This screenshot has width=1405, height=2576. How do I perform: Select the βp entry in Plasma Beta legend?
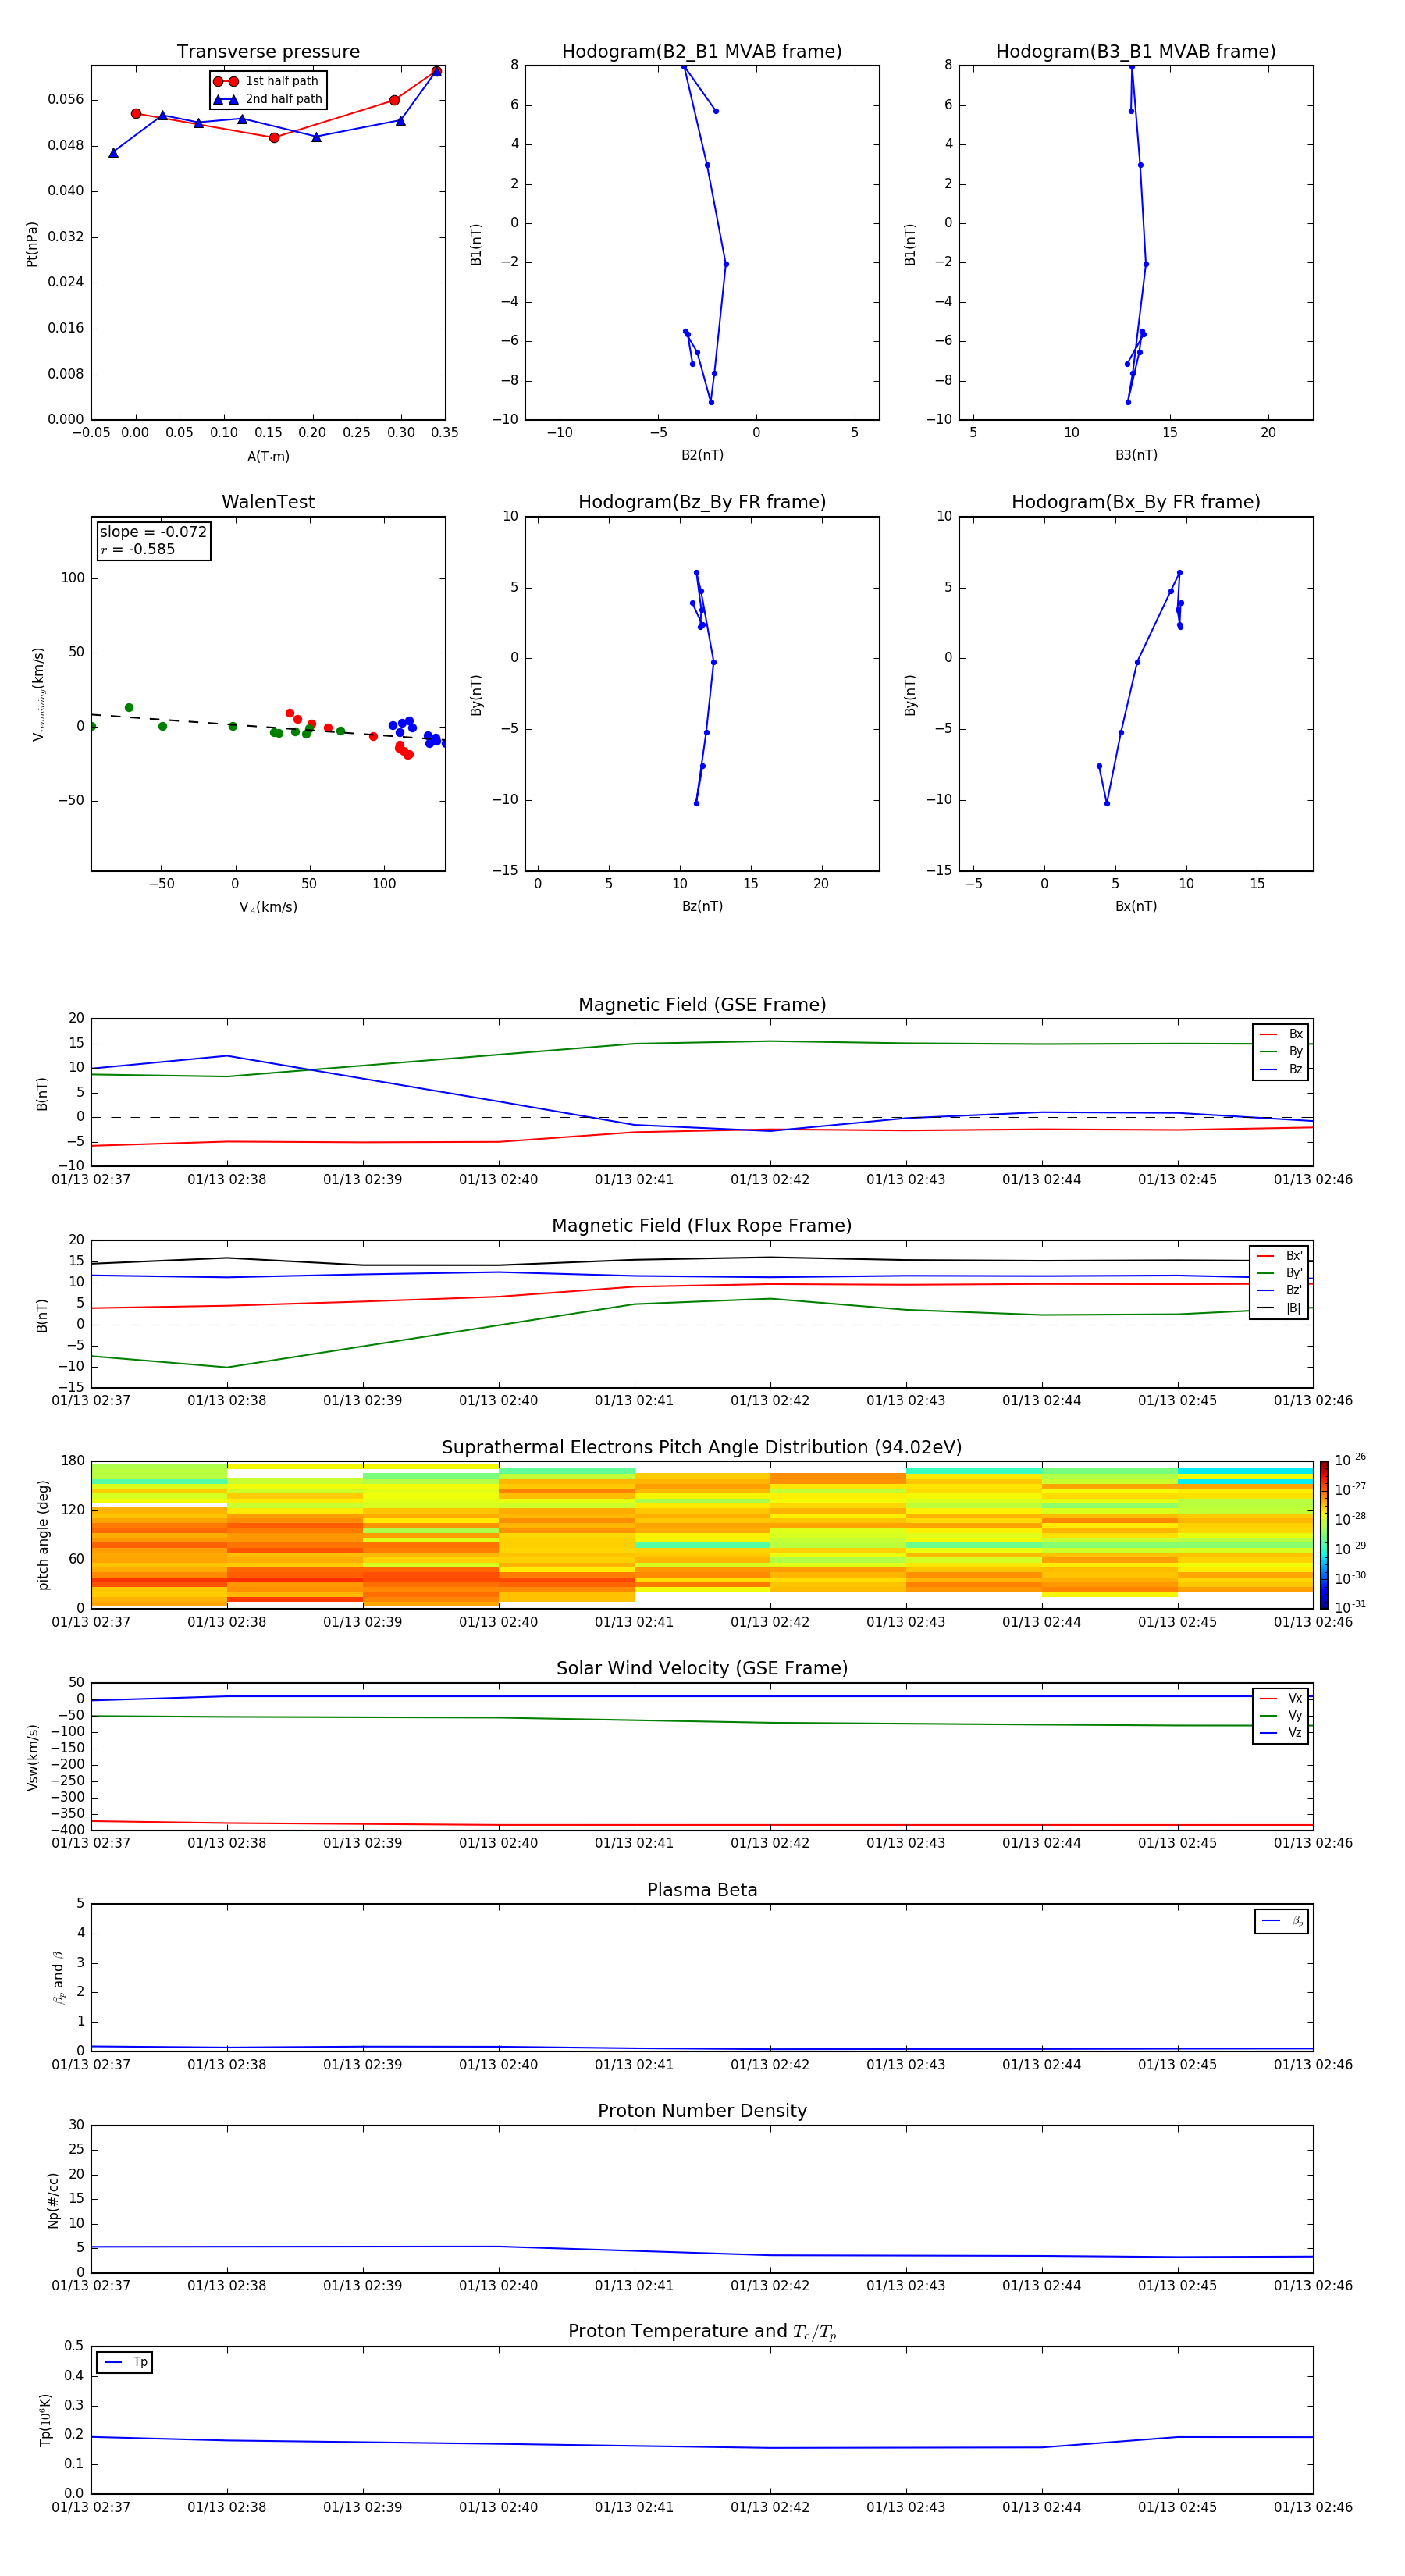1282,1921
